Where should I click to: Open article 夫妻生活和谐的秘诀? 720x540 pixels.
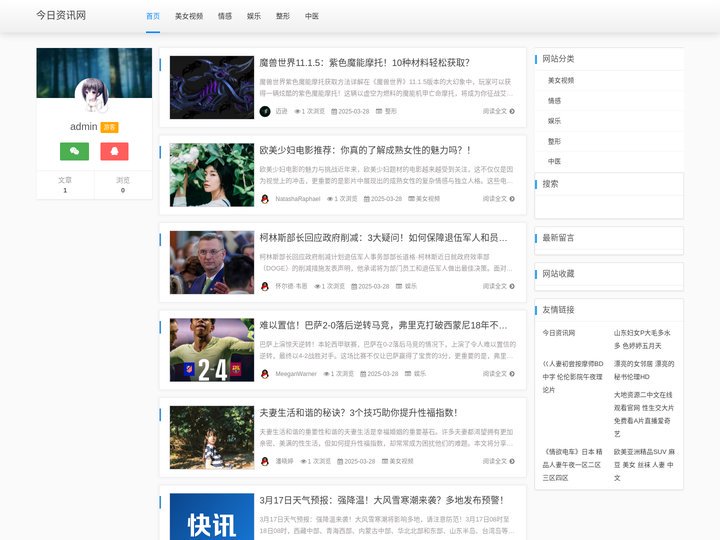click(358, 413)
